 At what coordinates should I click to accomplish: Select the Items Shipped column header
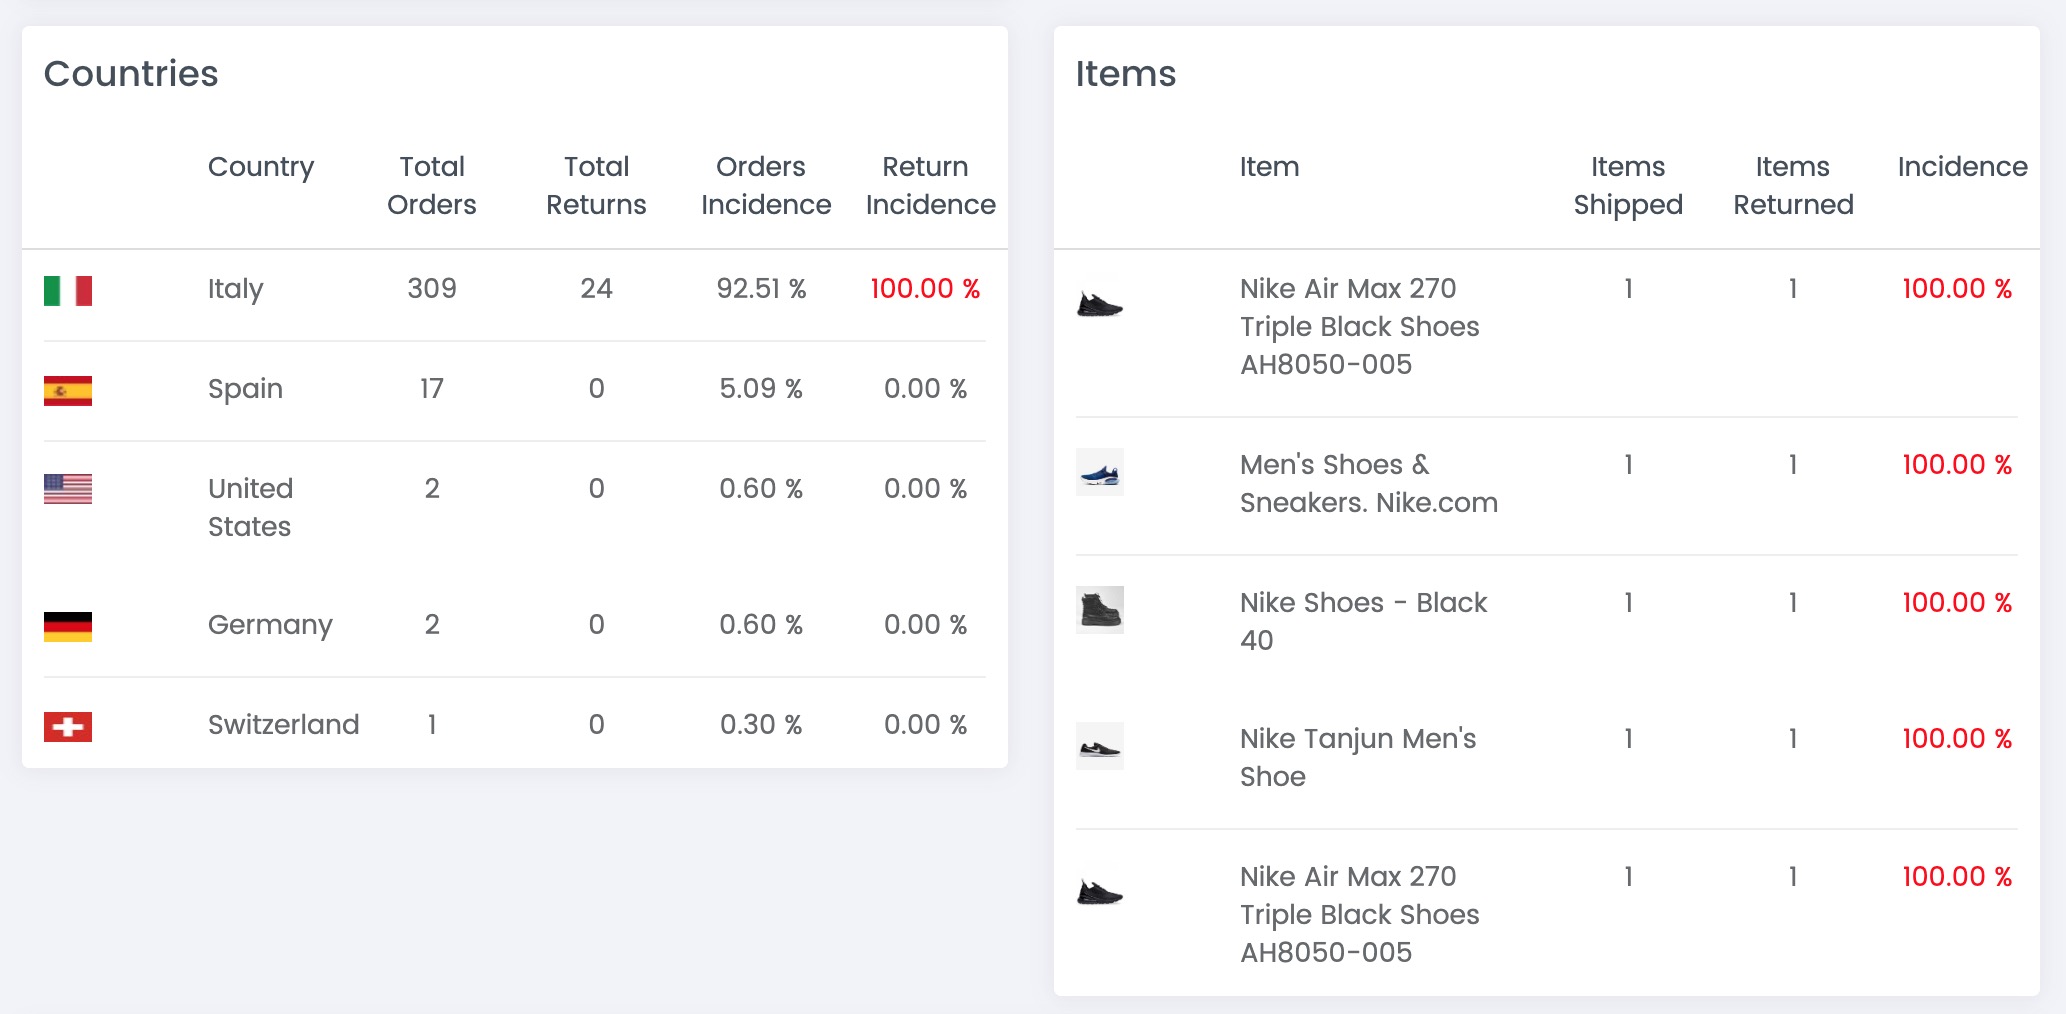[x=1628, y=185]
